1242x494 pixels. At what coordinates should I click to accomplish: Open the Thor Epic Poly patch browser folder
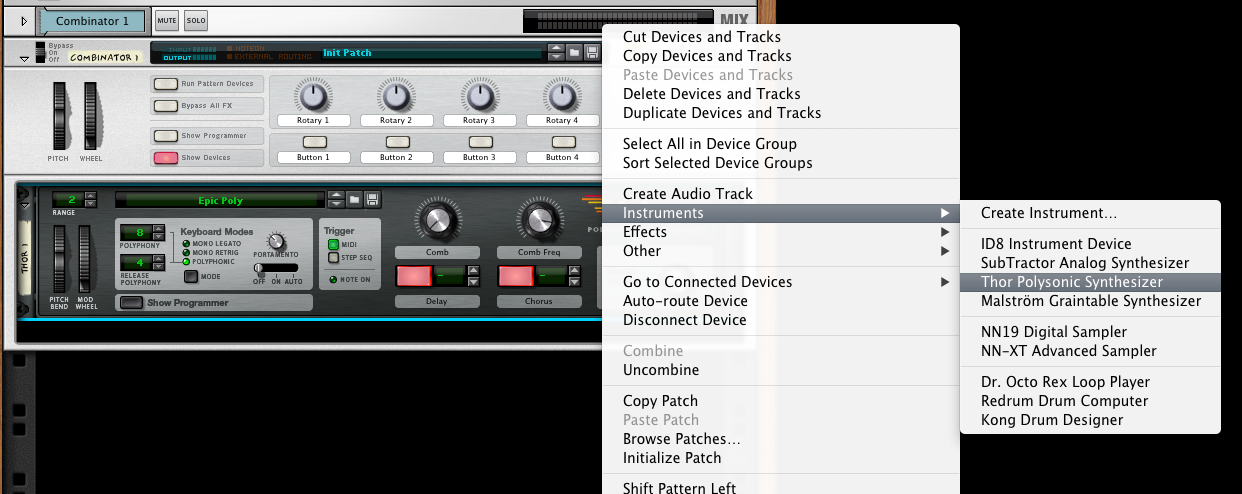point(354,200)
